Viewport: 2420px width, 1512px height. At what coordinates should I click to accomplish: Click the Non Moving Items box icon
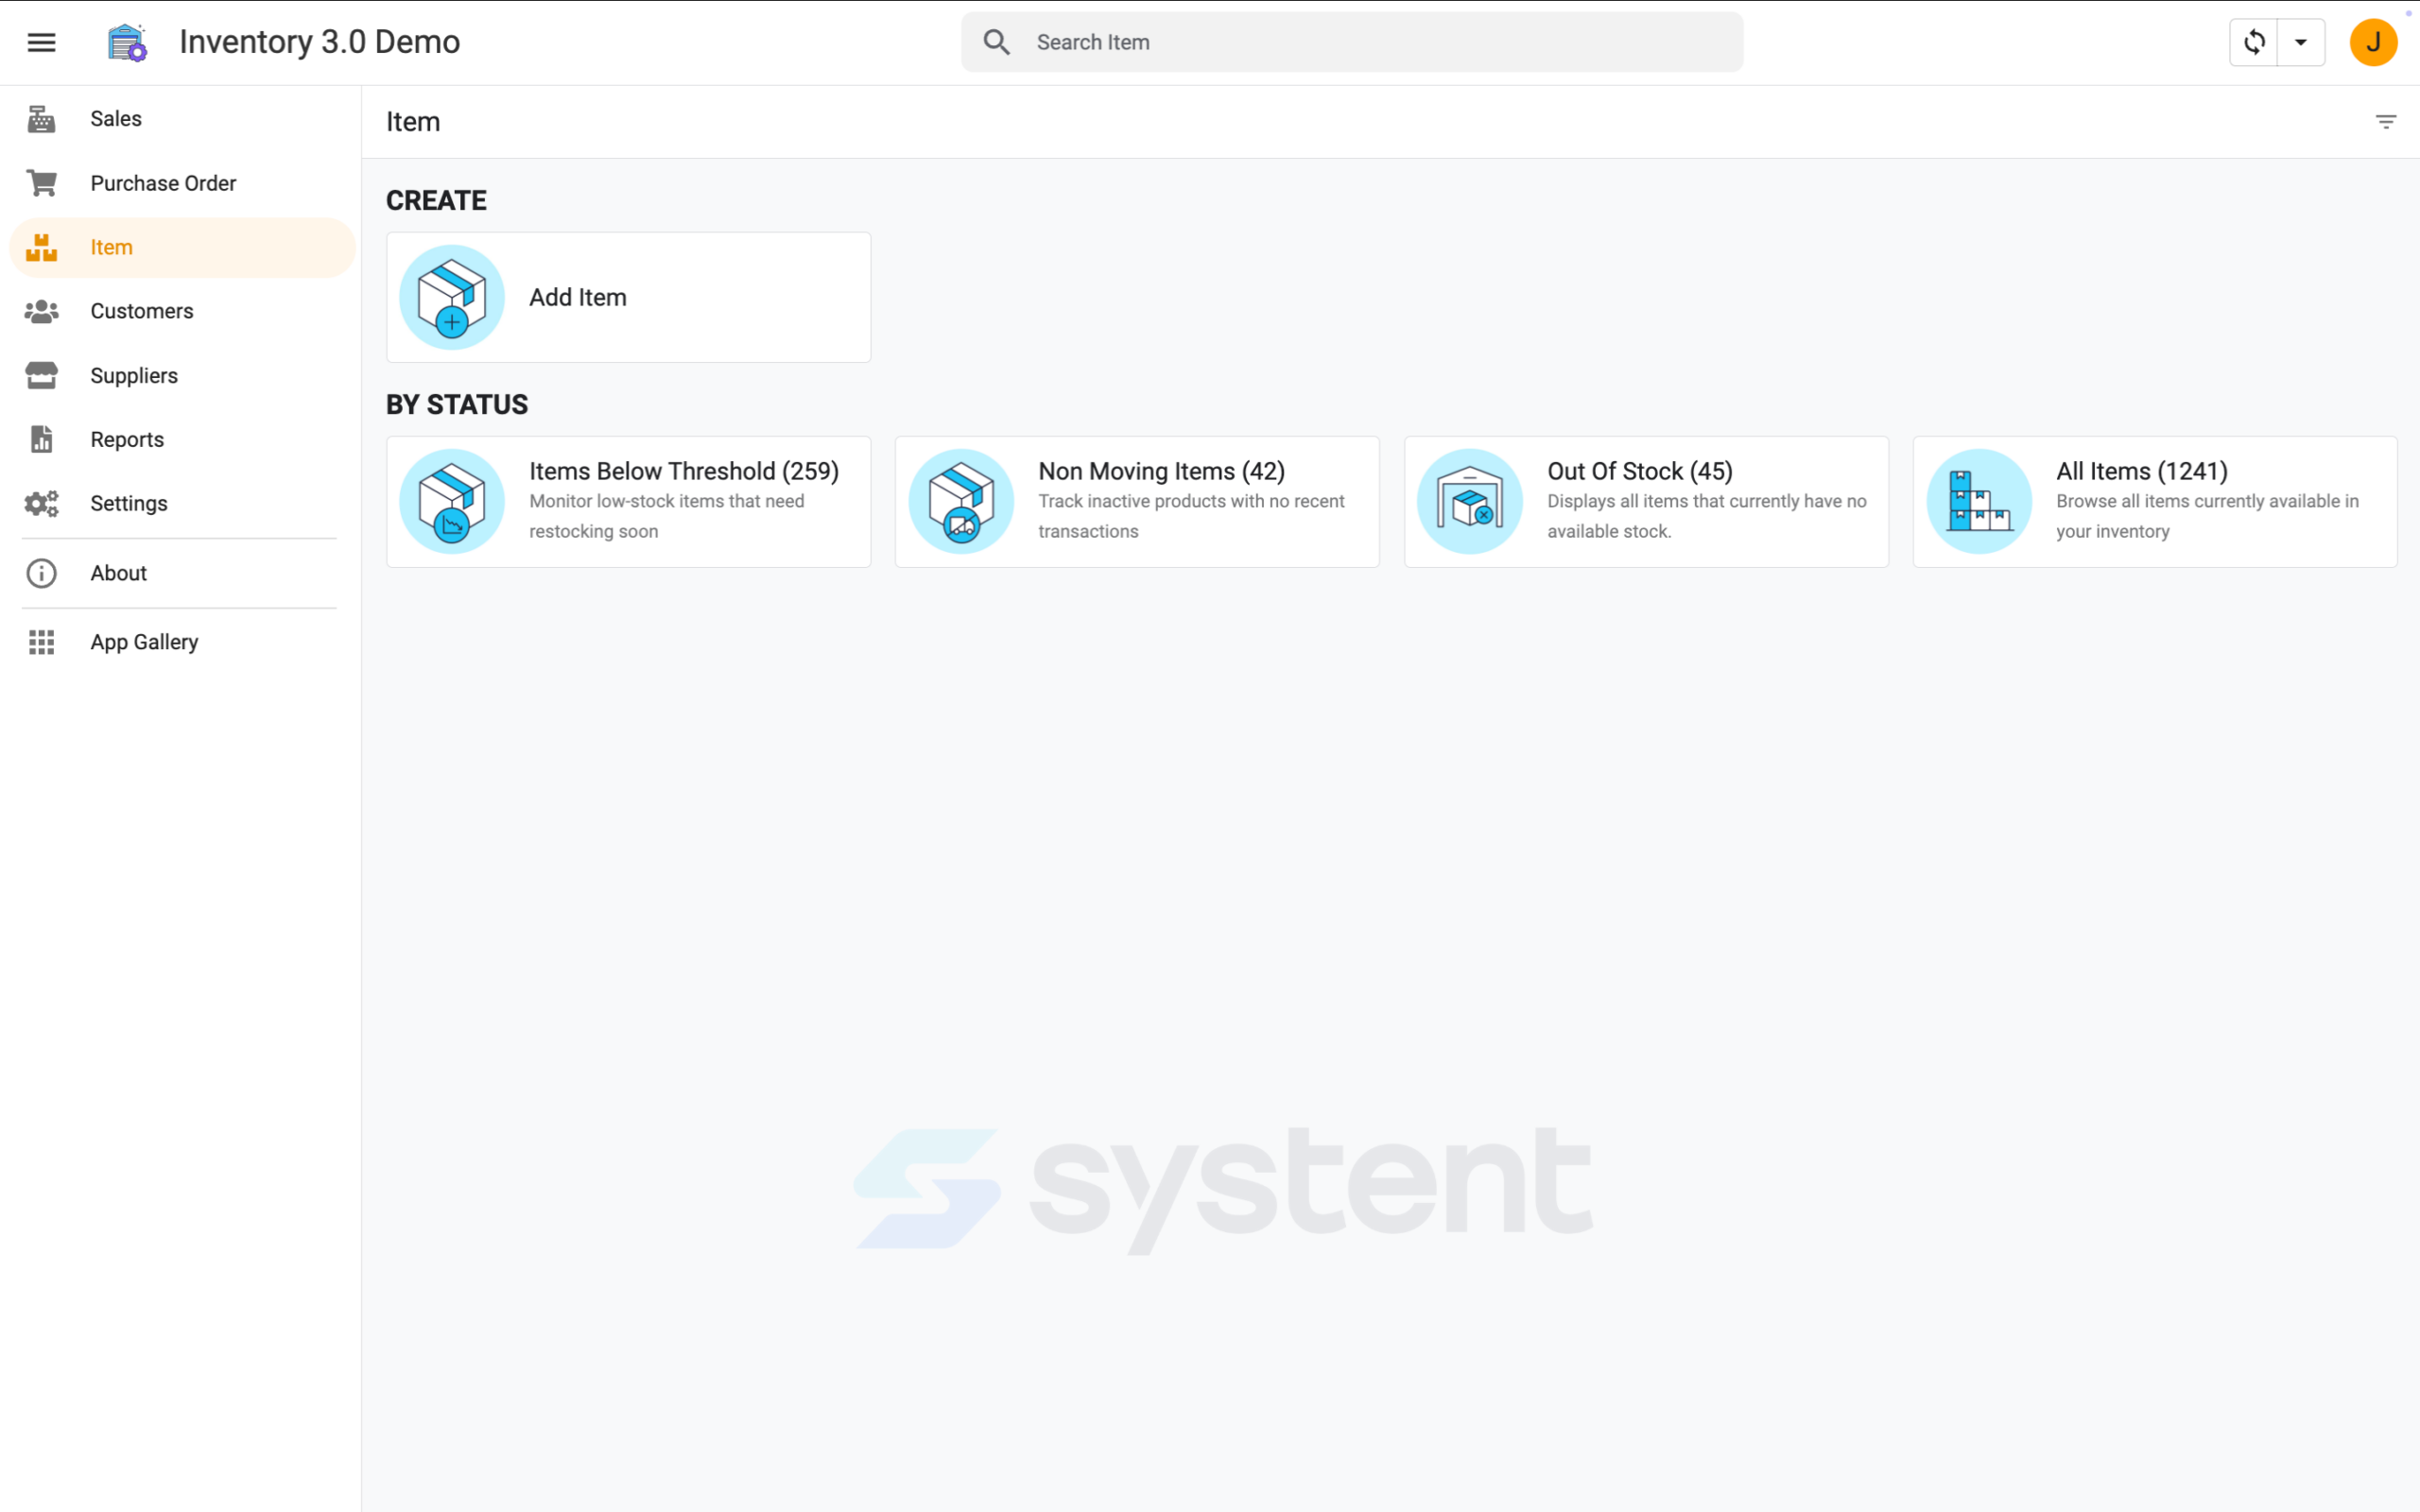[x=961, y=501]
